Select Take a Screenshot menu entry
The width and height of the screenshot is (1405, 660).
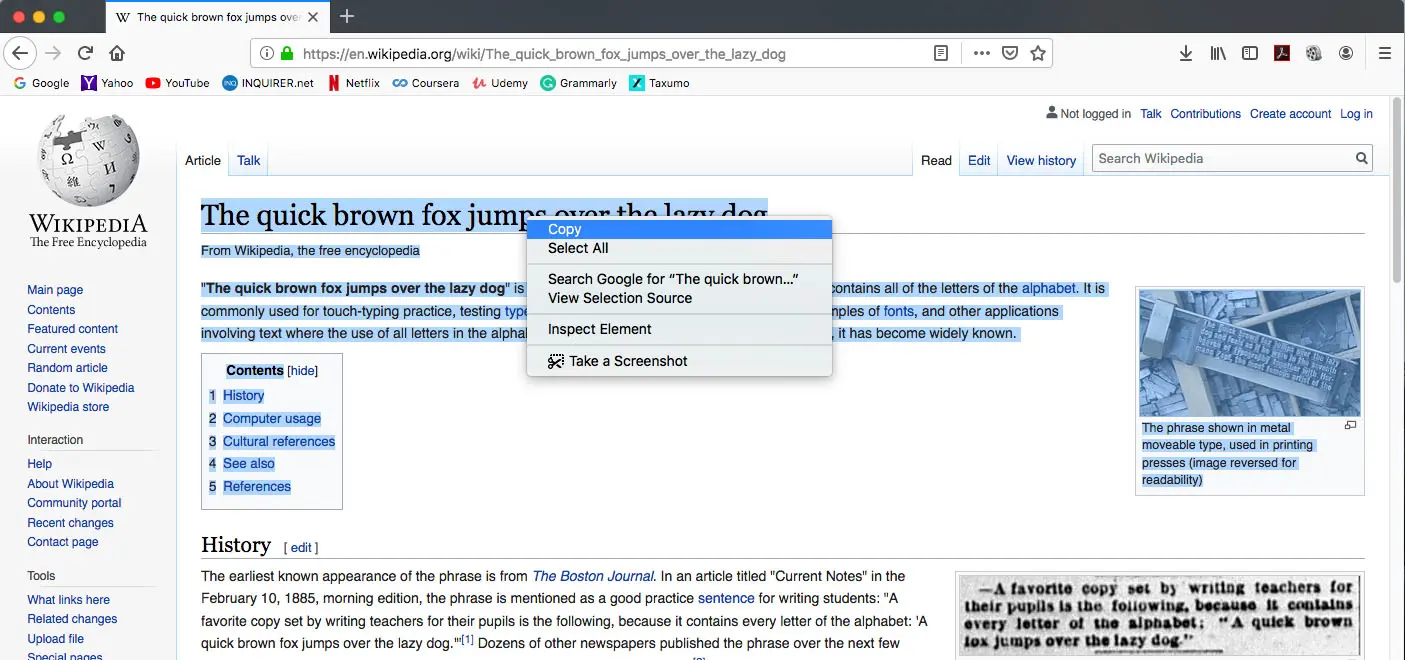(x=628, y=361)
